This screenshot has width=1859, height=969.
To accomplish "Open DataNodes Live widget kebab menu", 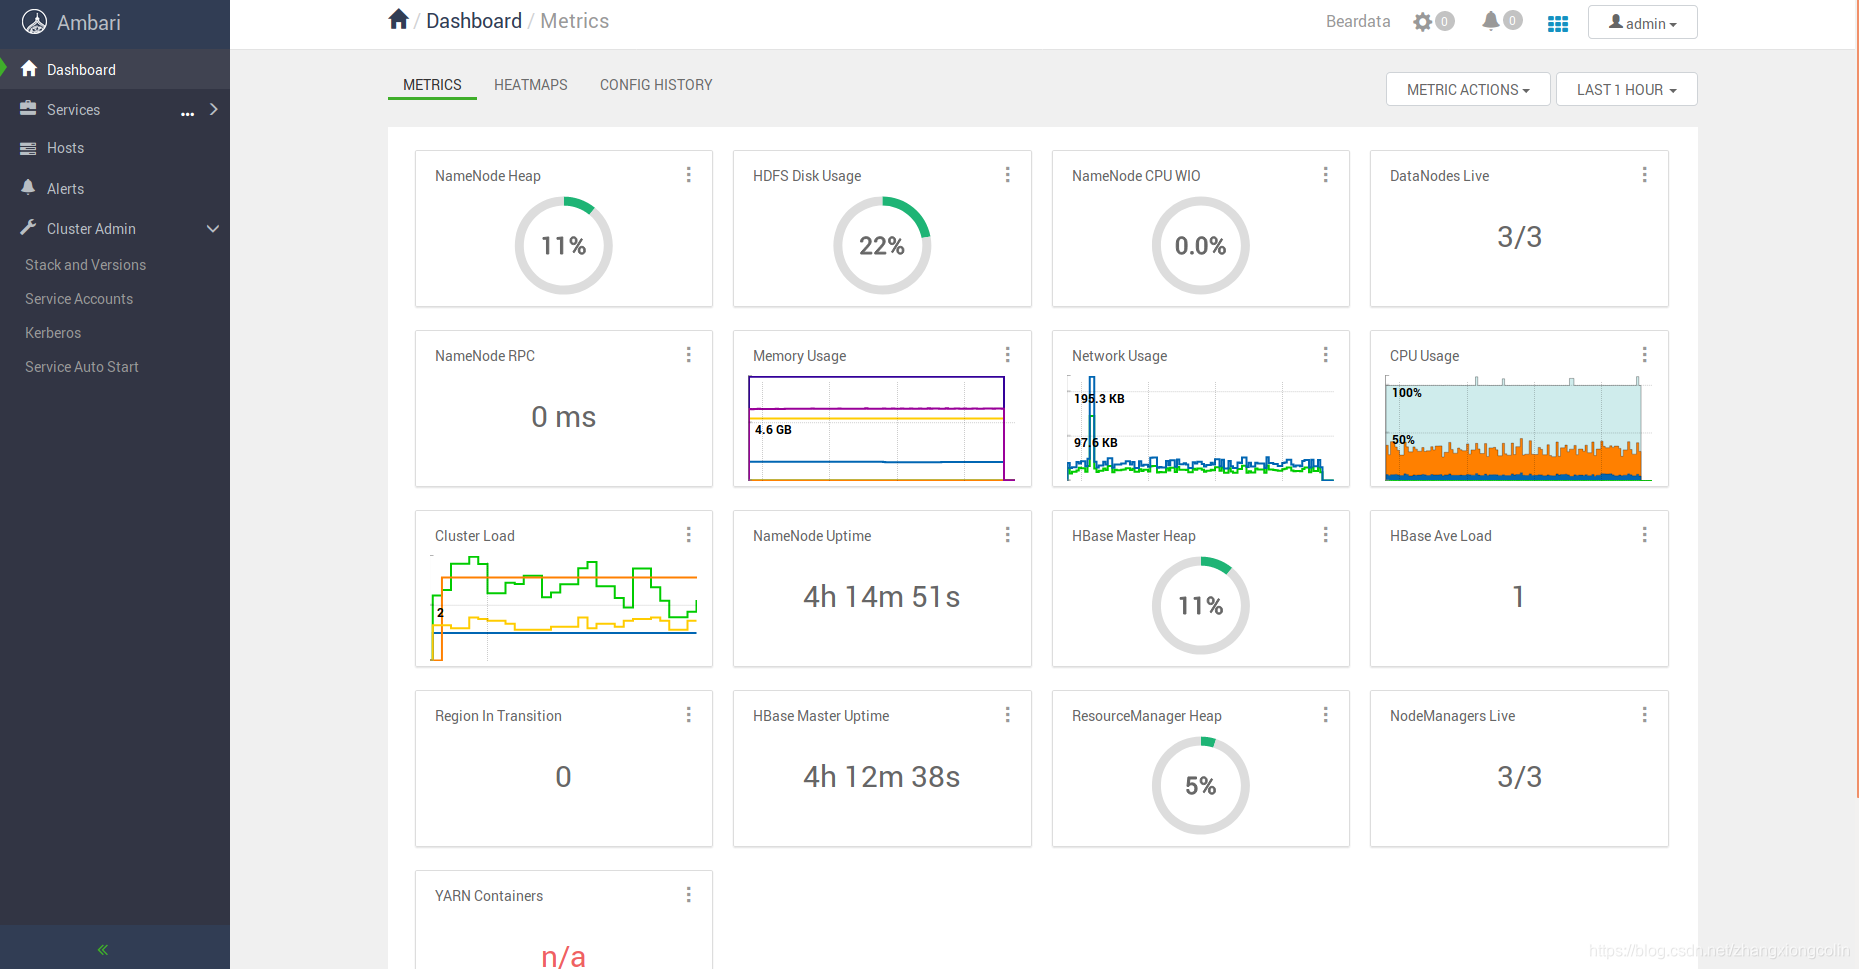I will click(x=1644, y=175).
